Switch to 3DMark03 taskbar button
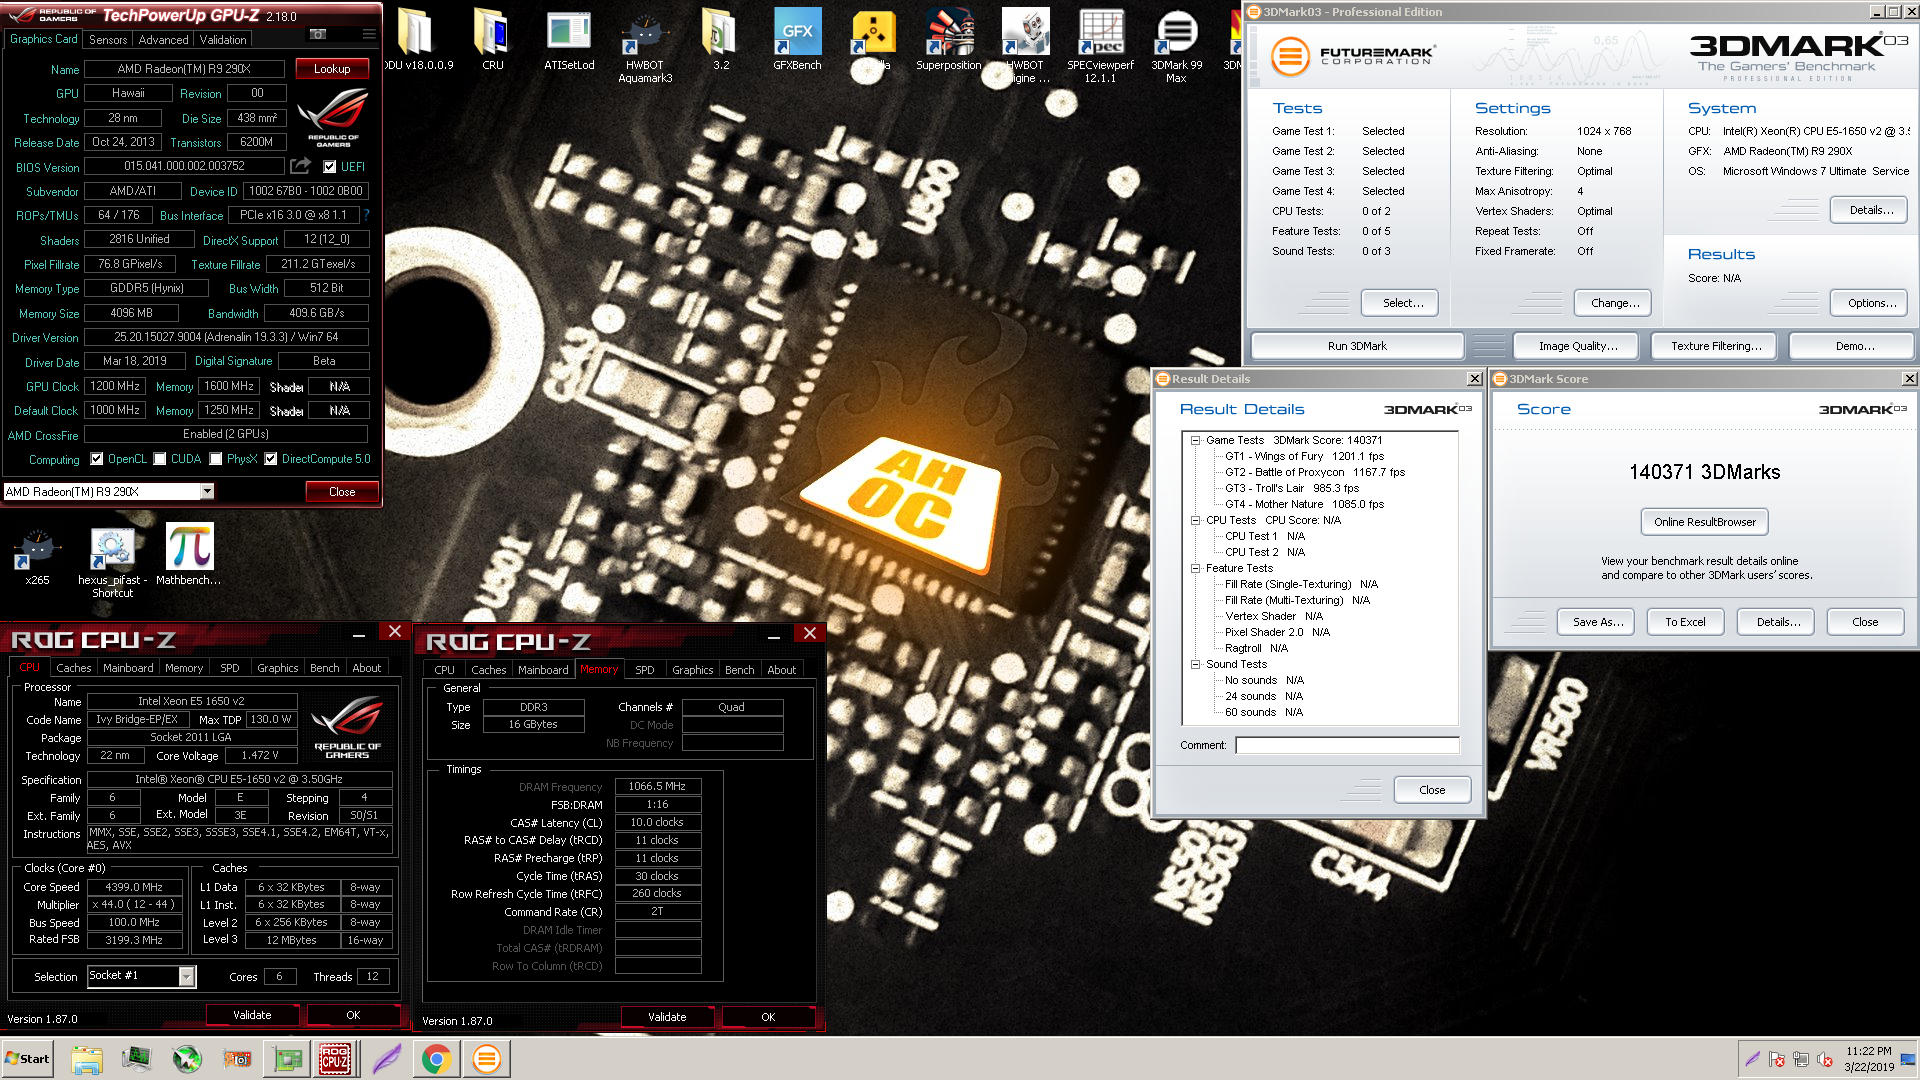 [487, 1059]
